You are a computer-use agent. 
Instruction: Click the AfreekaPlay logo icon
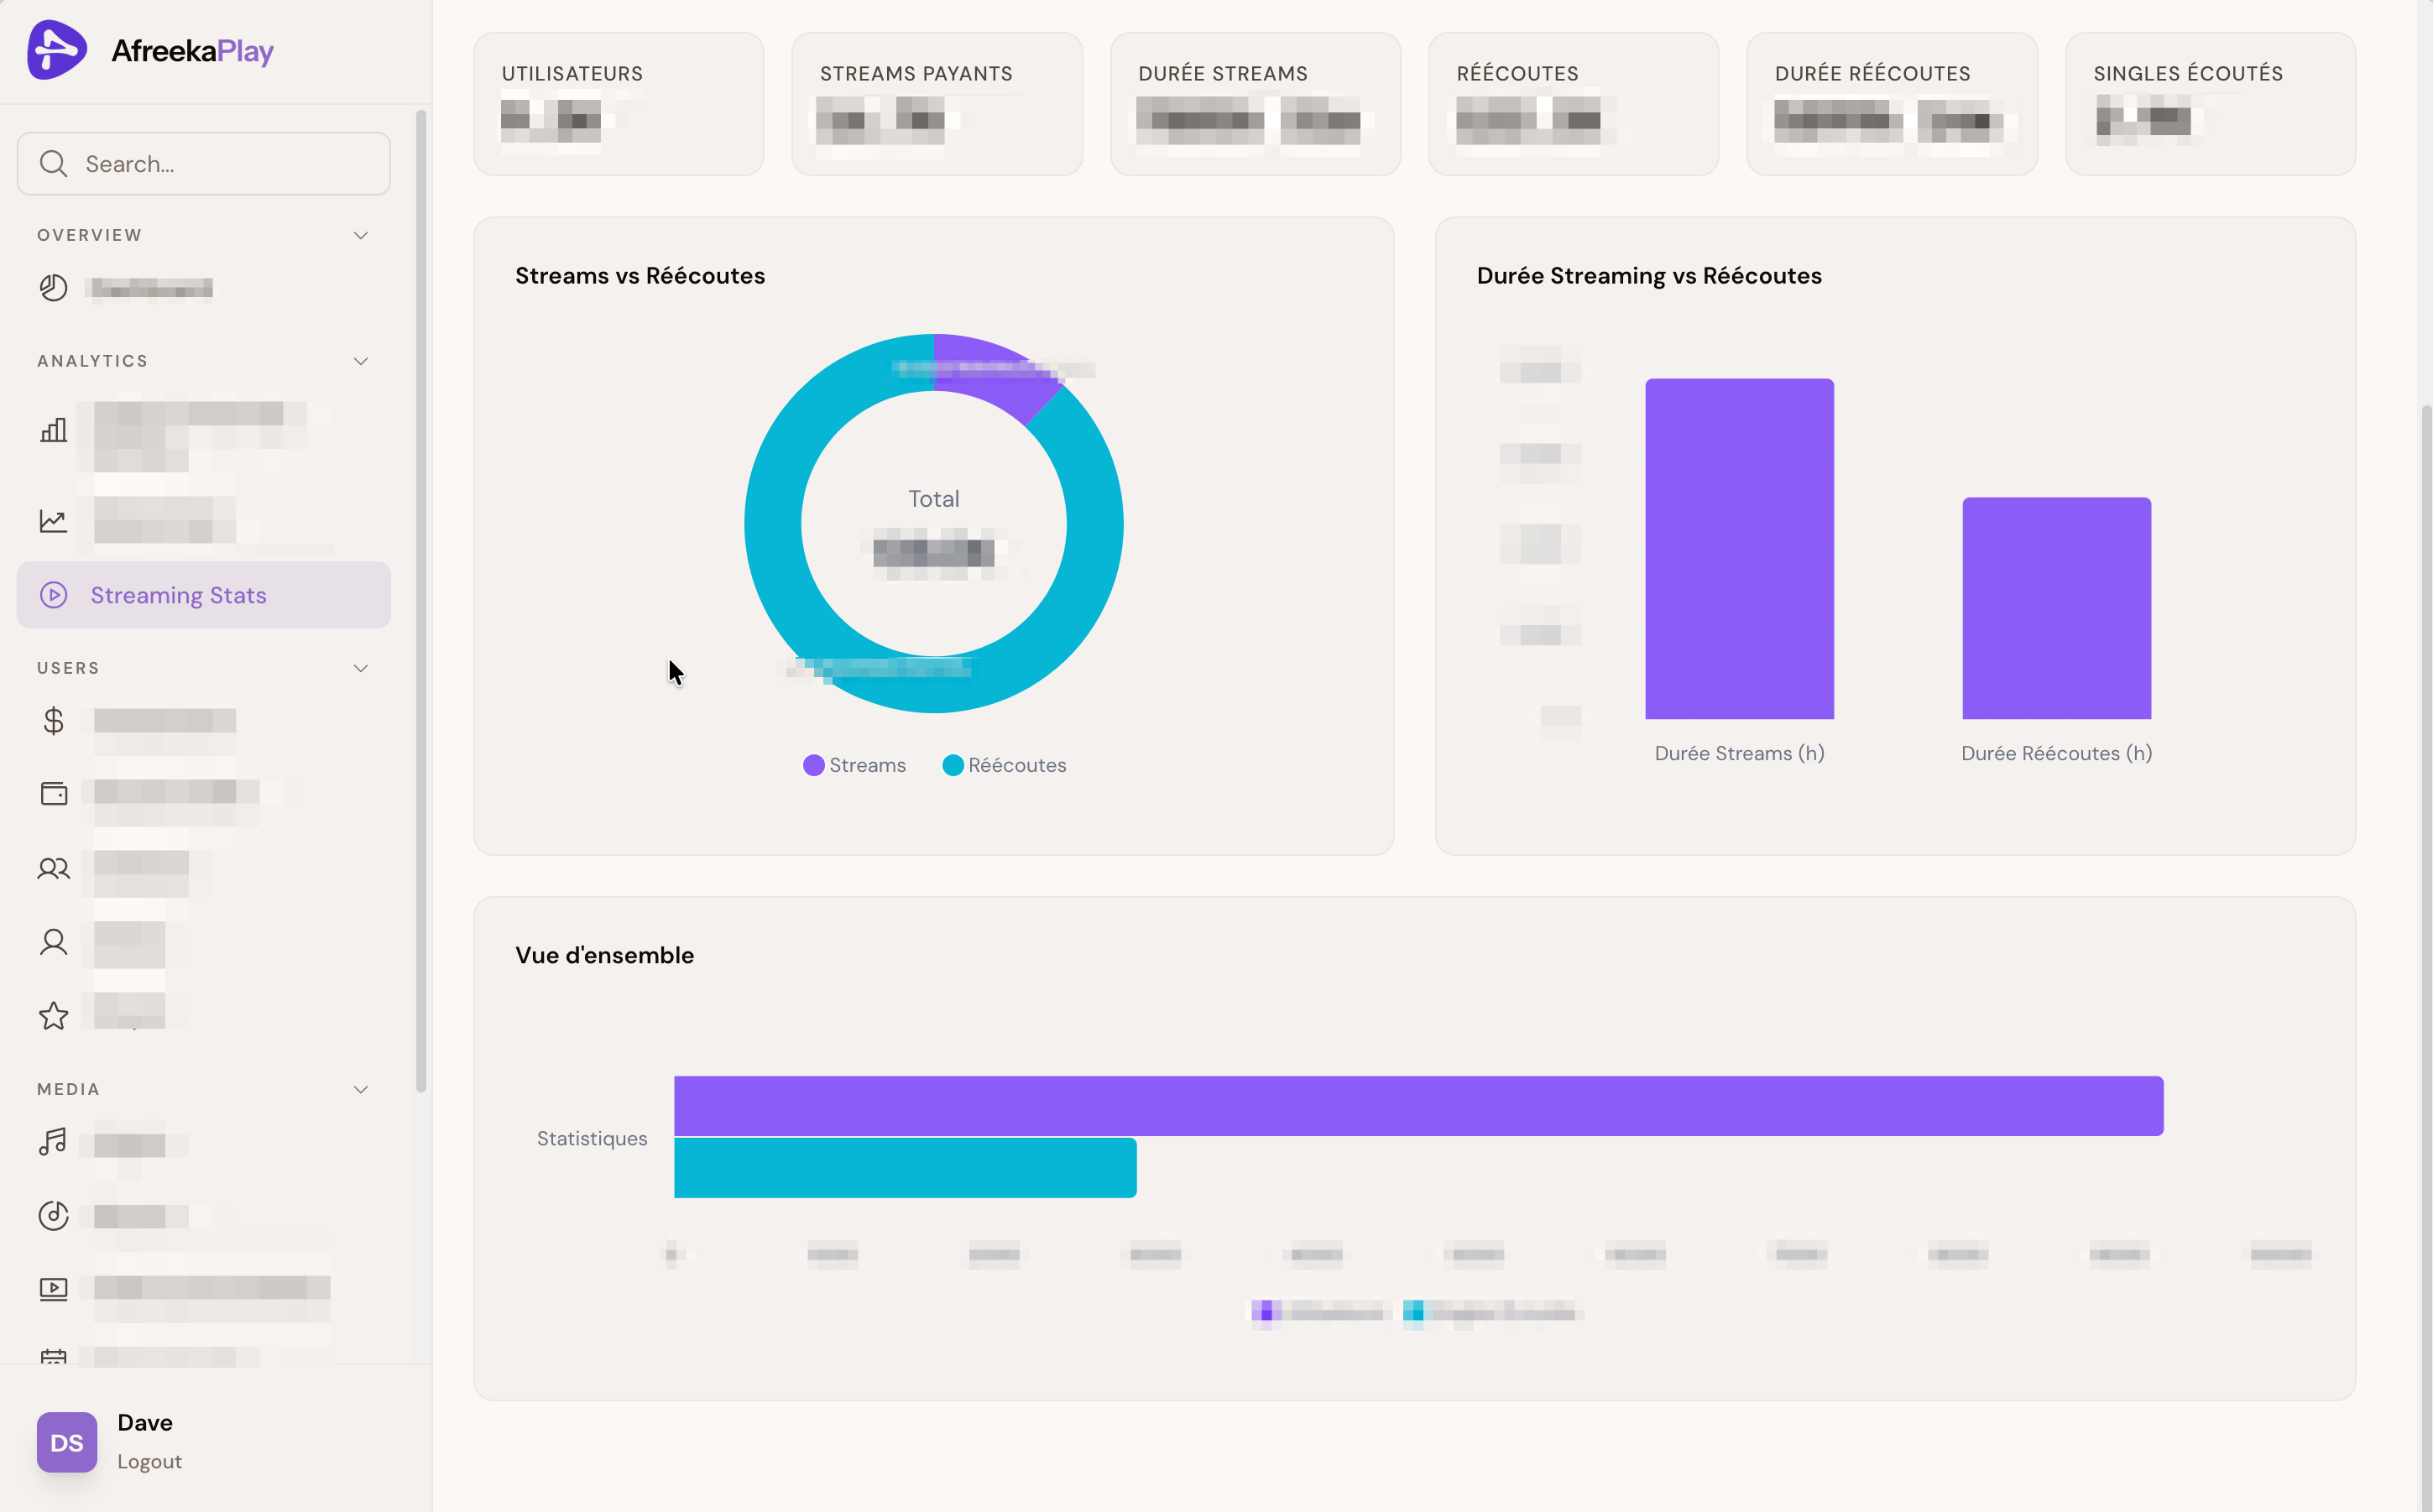tap(57, 50)
